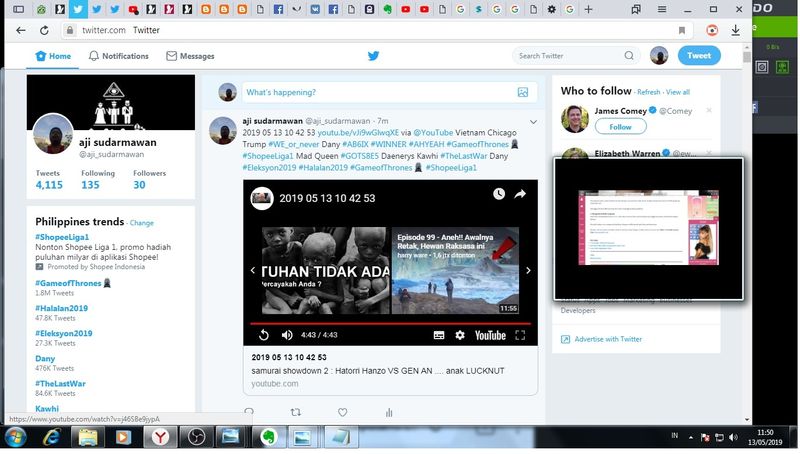Image resolution: width=800 pixels, height=454 pixels.
Task: Click aji sudarmawan profile name in sidebar
Action: coord(118,142)
